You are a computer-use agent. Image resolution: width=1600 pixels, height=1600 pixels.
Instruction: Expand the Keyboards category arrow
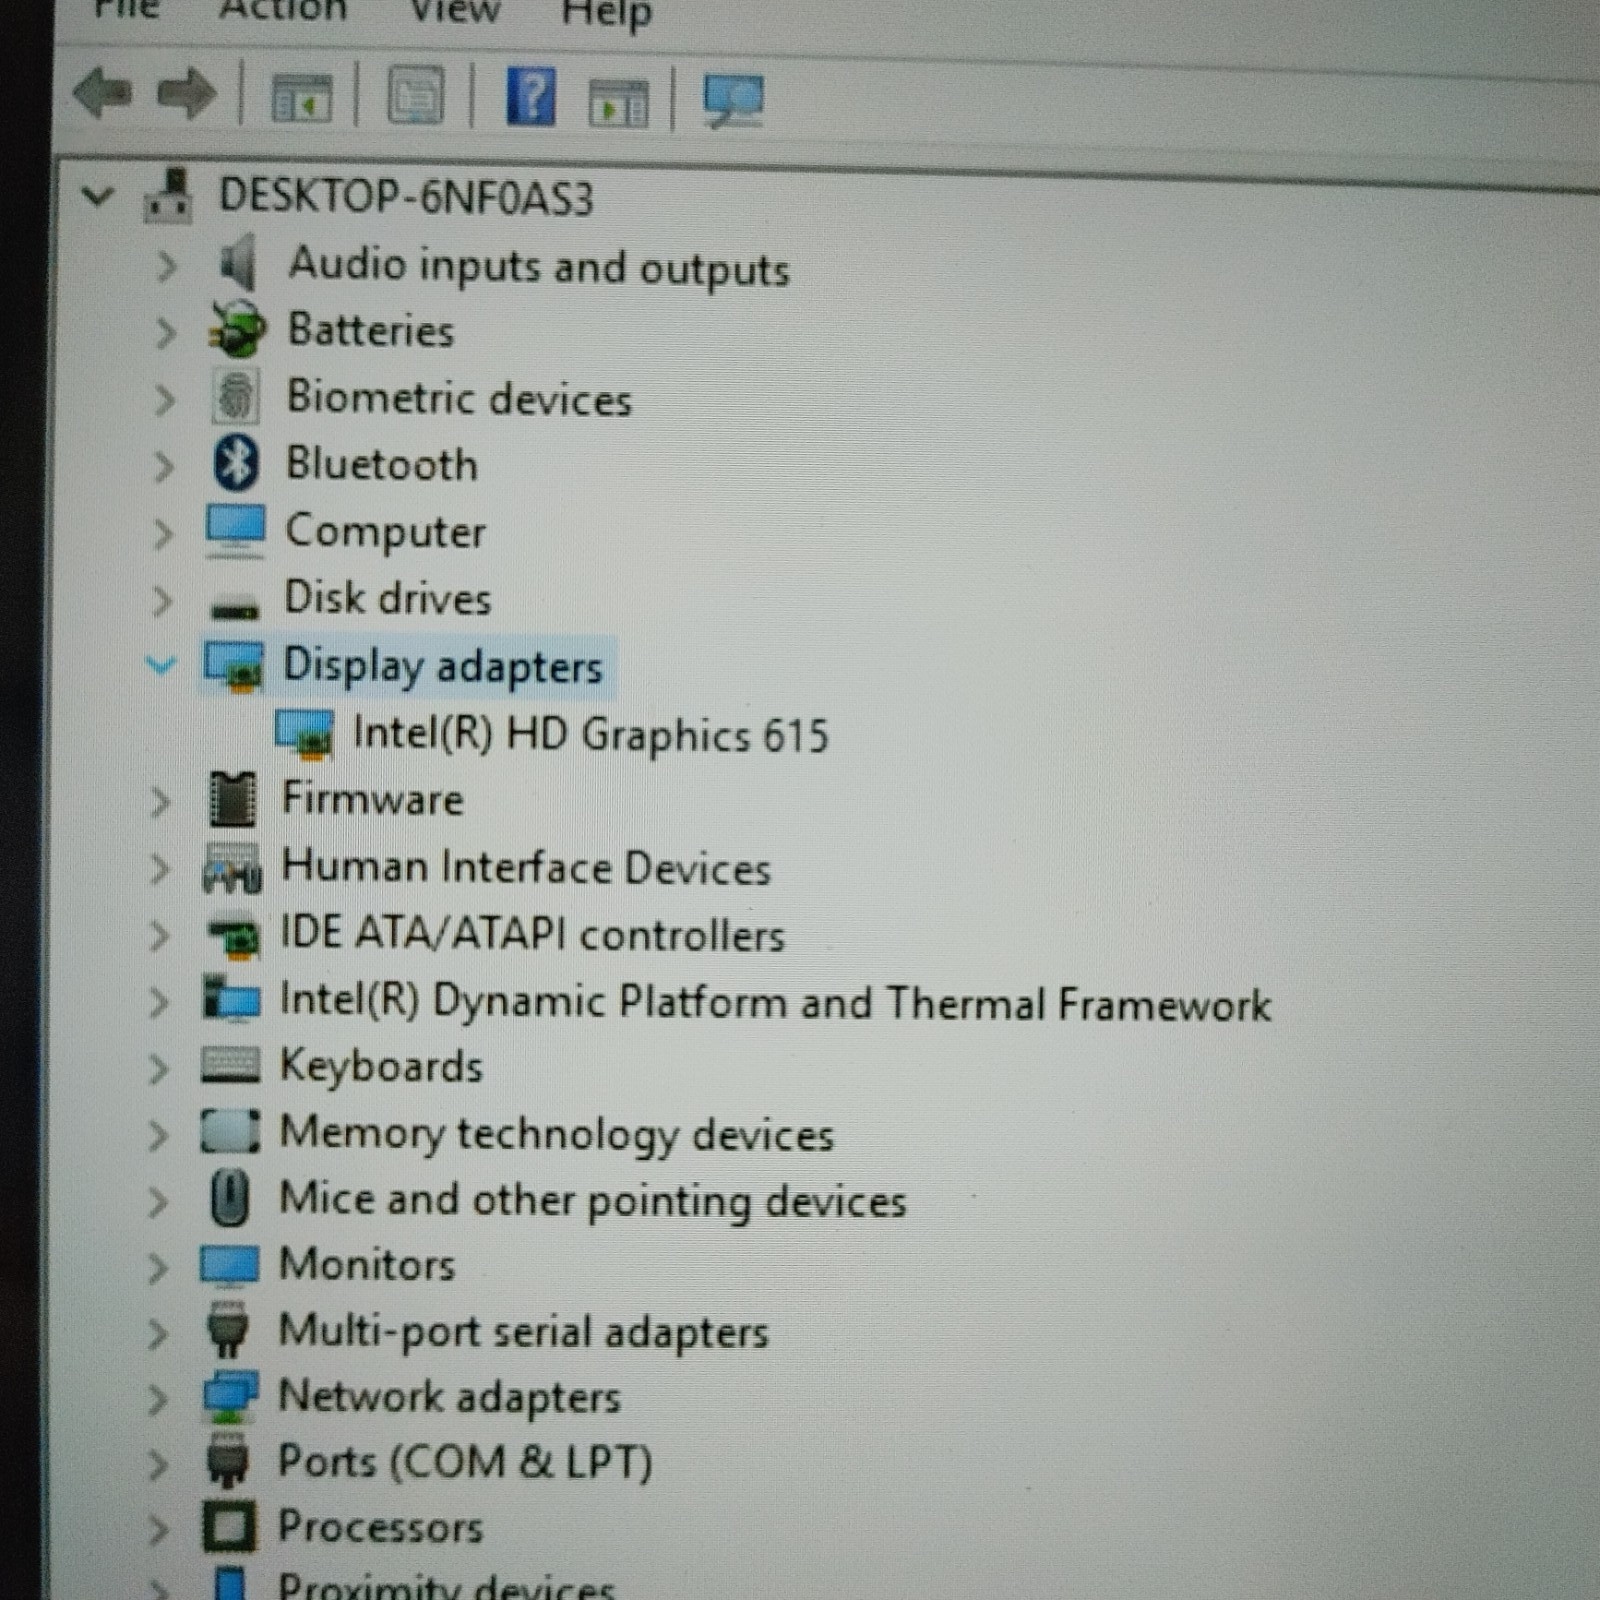[158, 1069]
